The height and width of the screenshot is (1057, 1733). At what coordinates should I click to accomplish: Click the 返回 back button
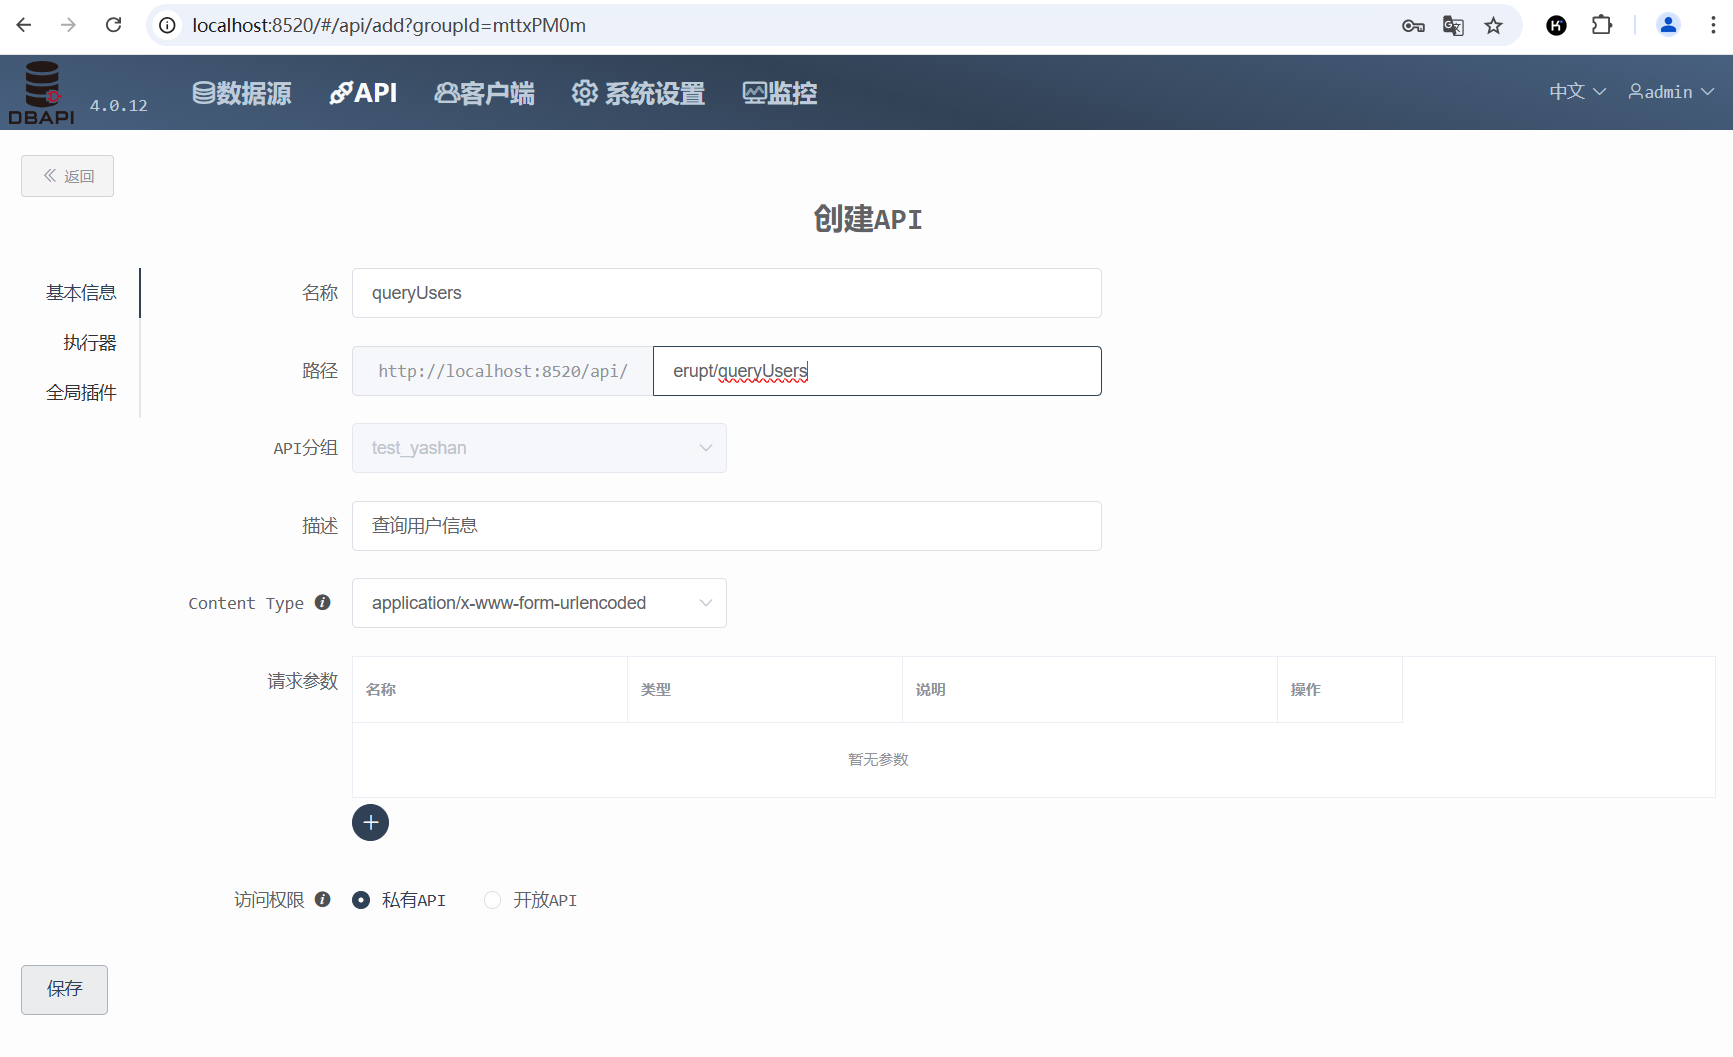(x=67, y=175)
